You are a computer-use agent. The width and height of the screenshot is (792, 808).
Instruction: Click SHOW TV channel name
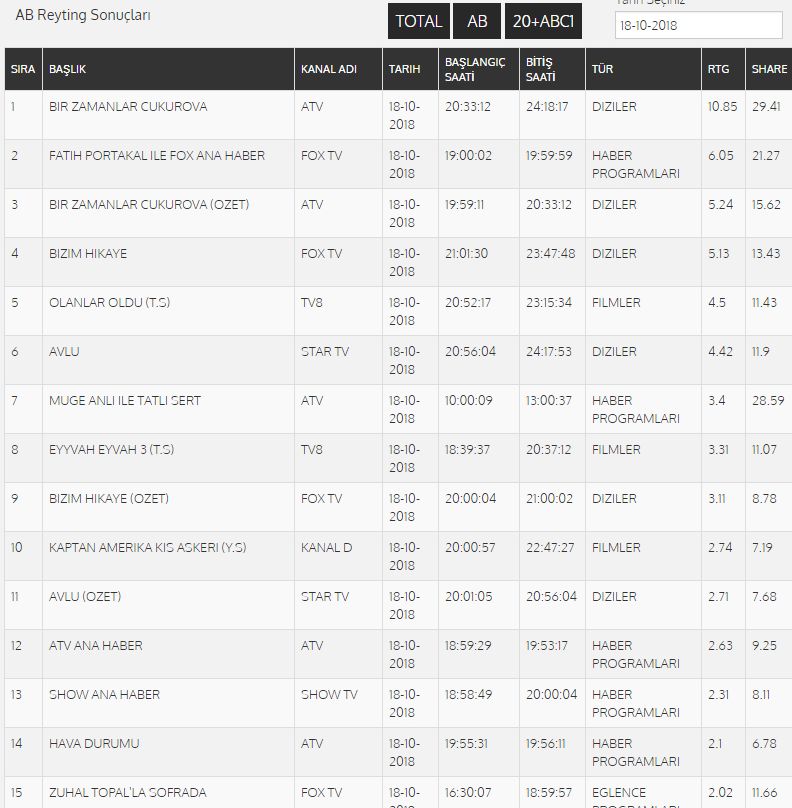pos(329,694)
